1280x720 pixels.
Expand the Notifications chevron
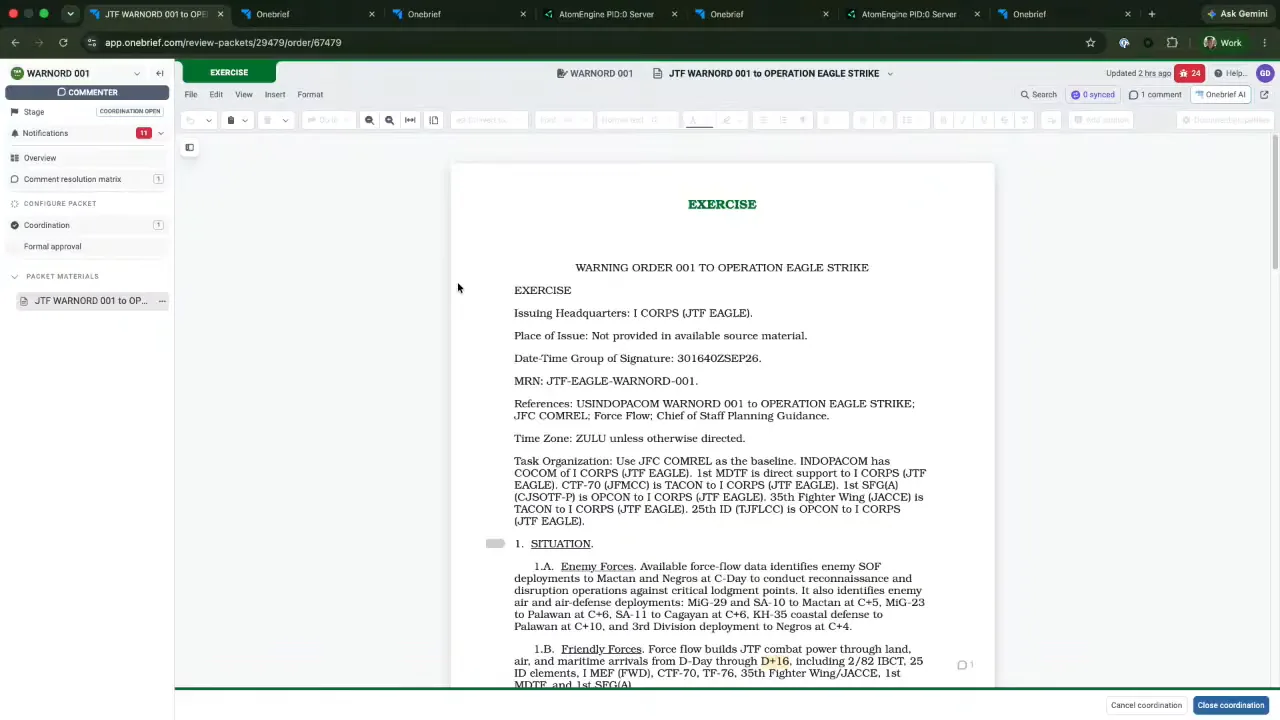coord(160,133)
